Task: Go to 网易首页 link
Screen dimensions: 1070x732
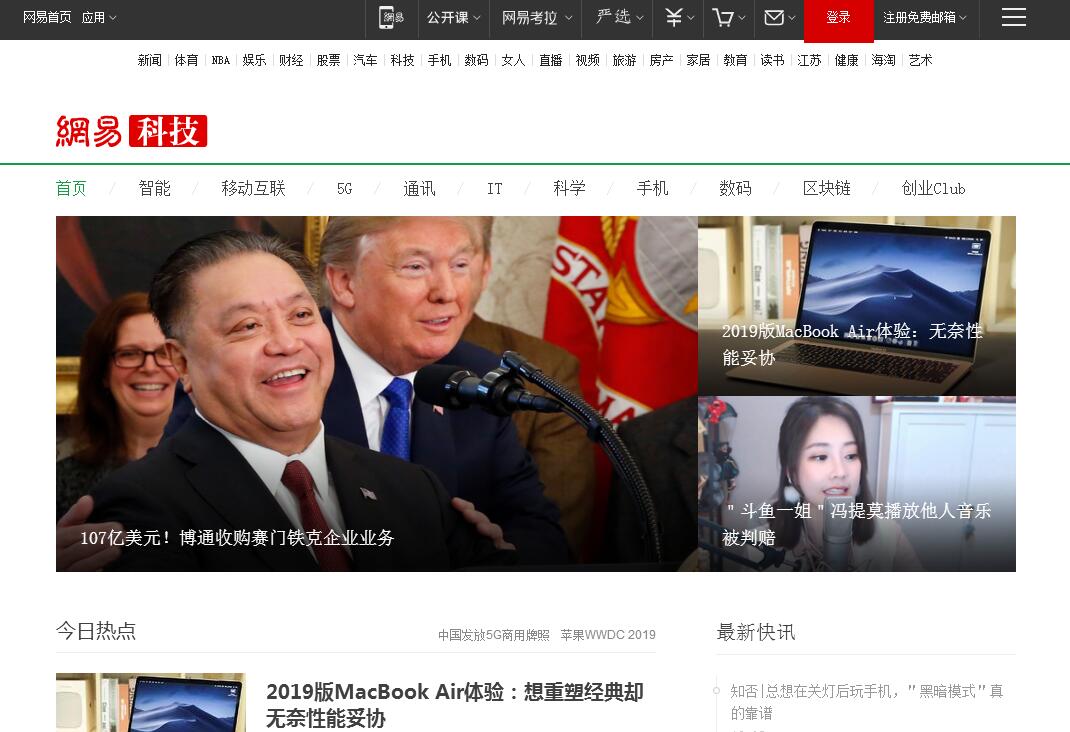Action: point(47,18)
